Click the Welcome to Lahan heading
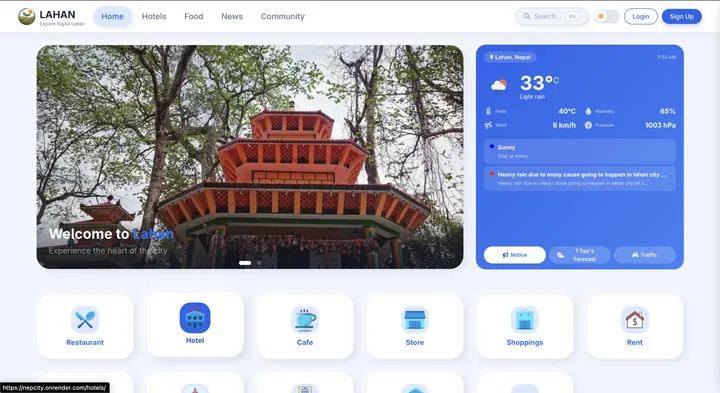The image size is (720, 393). (x=112, y=234)
